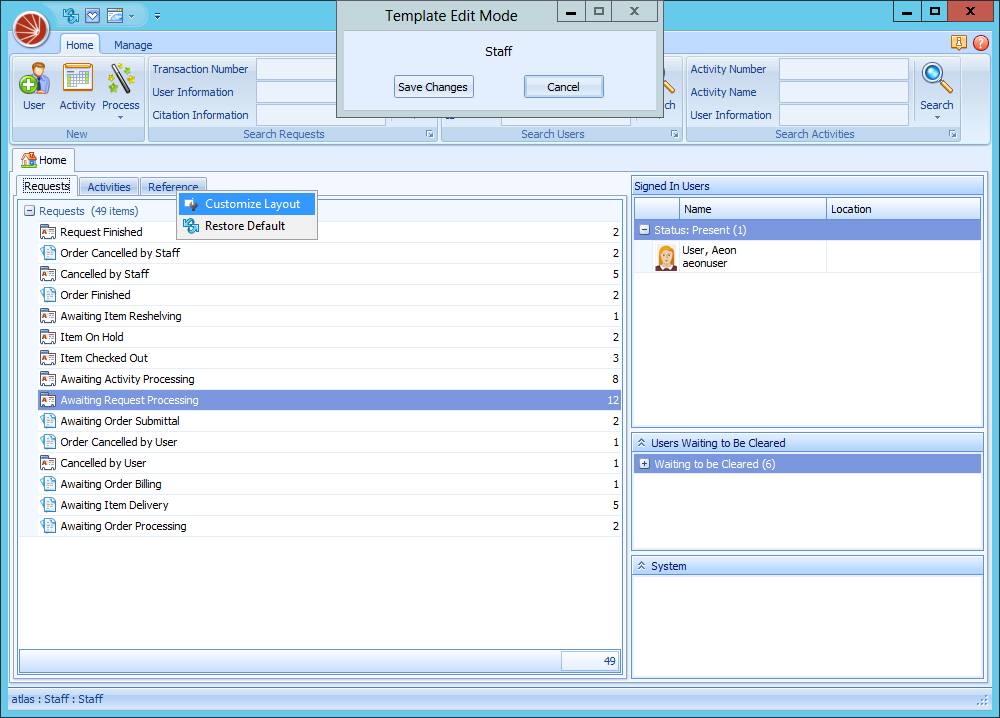Click the Aeon user avatar picture
1000x718 pixels.
(665, 257)
